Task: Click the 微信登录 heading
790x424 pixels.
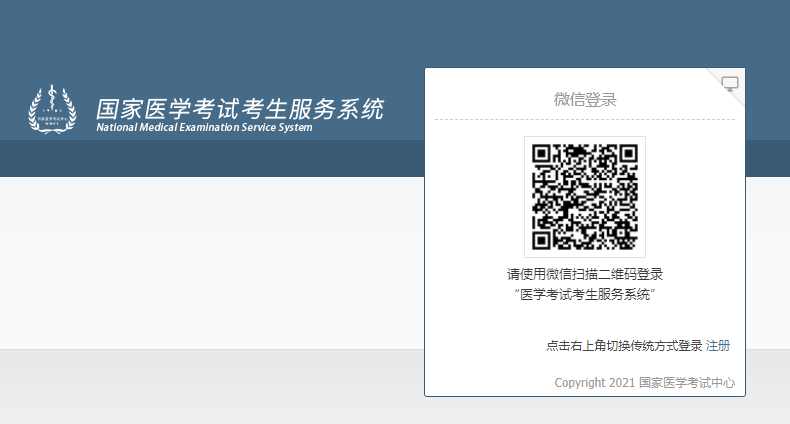Action: [x=585, y=99]
